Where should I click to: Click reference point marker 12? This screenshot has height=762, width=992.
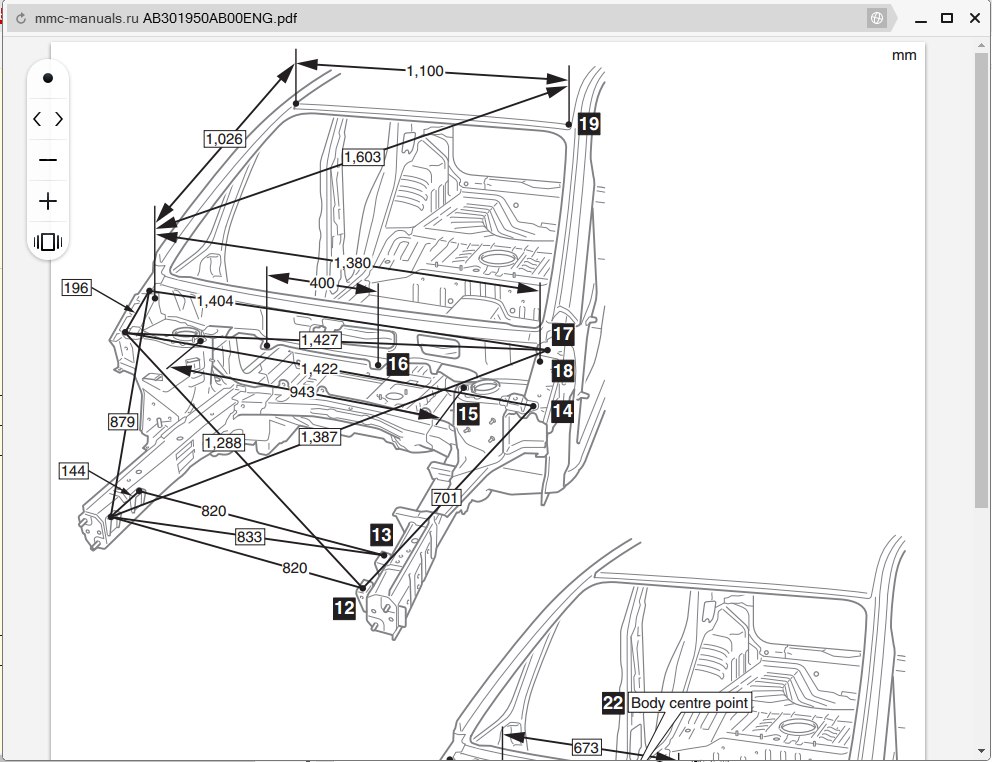[344, 607]
